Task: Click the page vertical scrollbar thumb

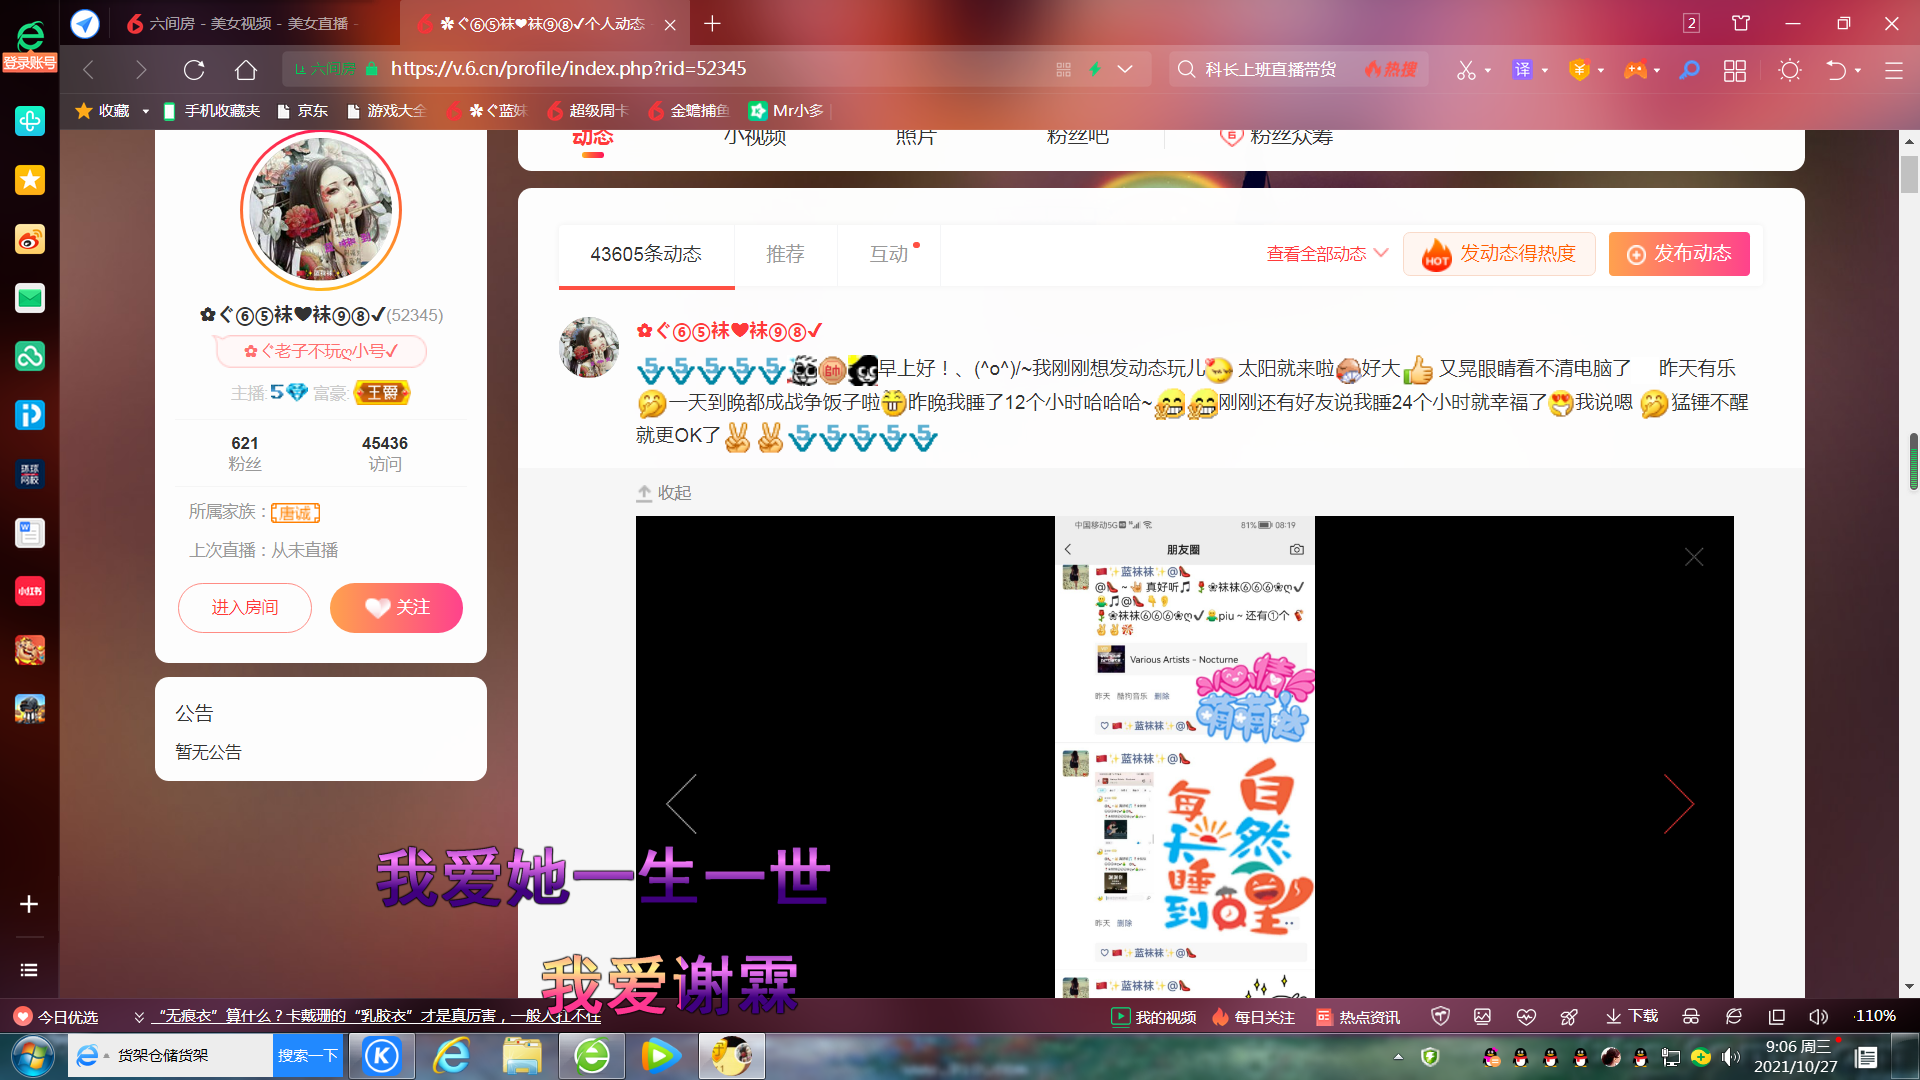Action: tap(1910, 174)
